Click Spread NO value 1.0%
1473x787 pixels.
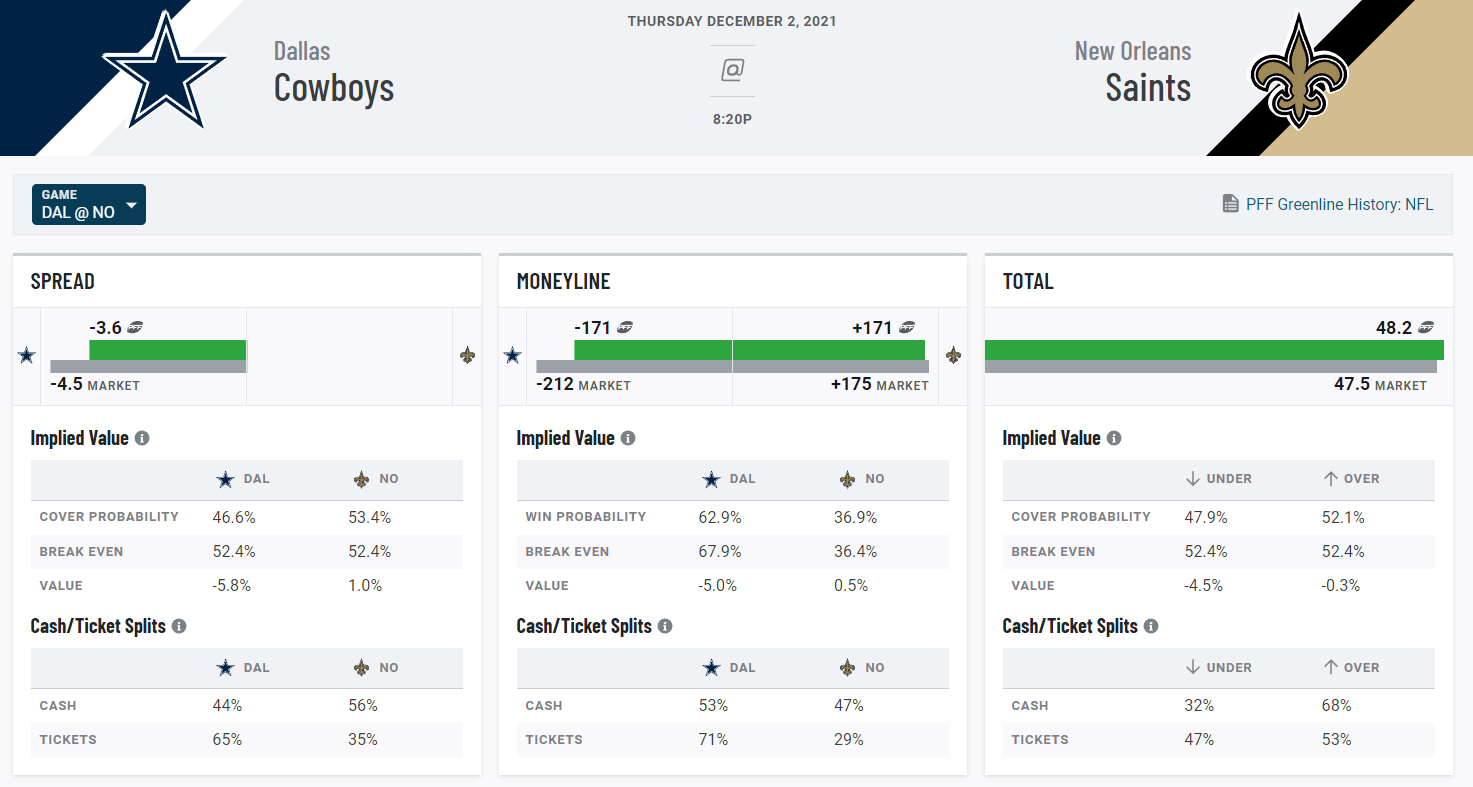pos(365,585)
